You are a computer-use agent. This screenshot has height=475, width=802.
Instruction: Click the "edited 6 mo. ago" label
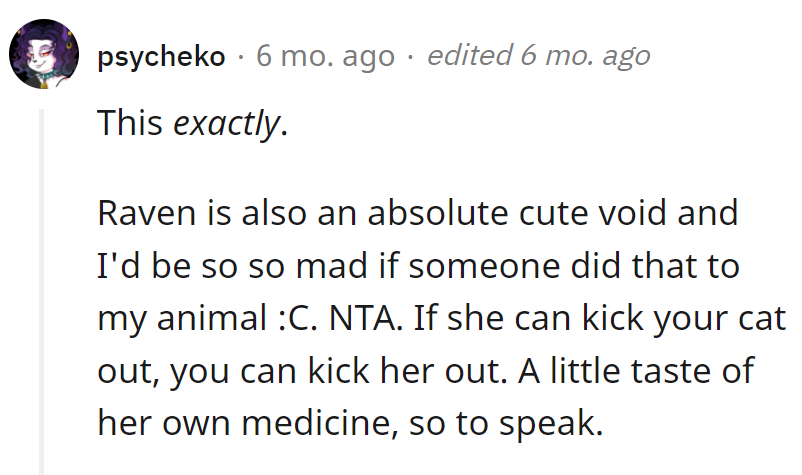point(538,57)
